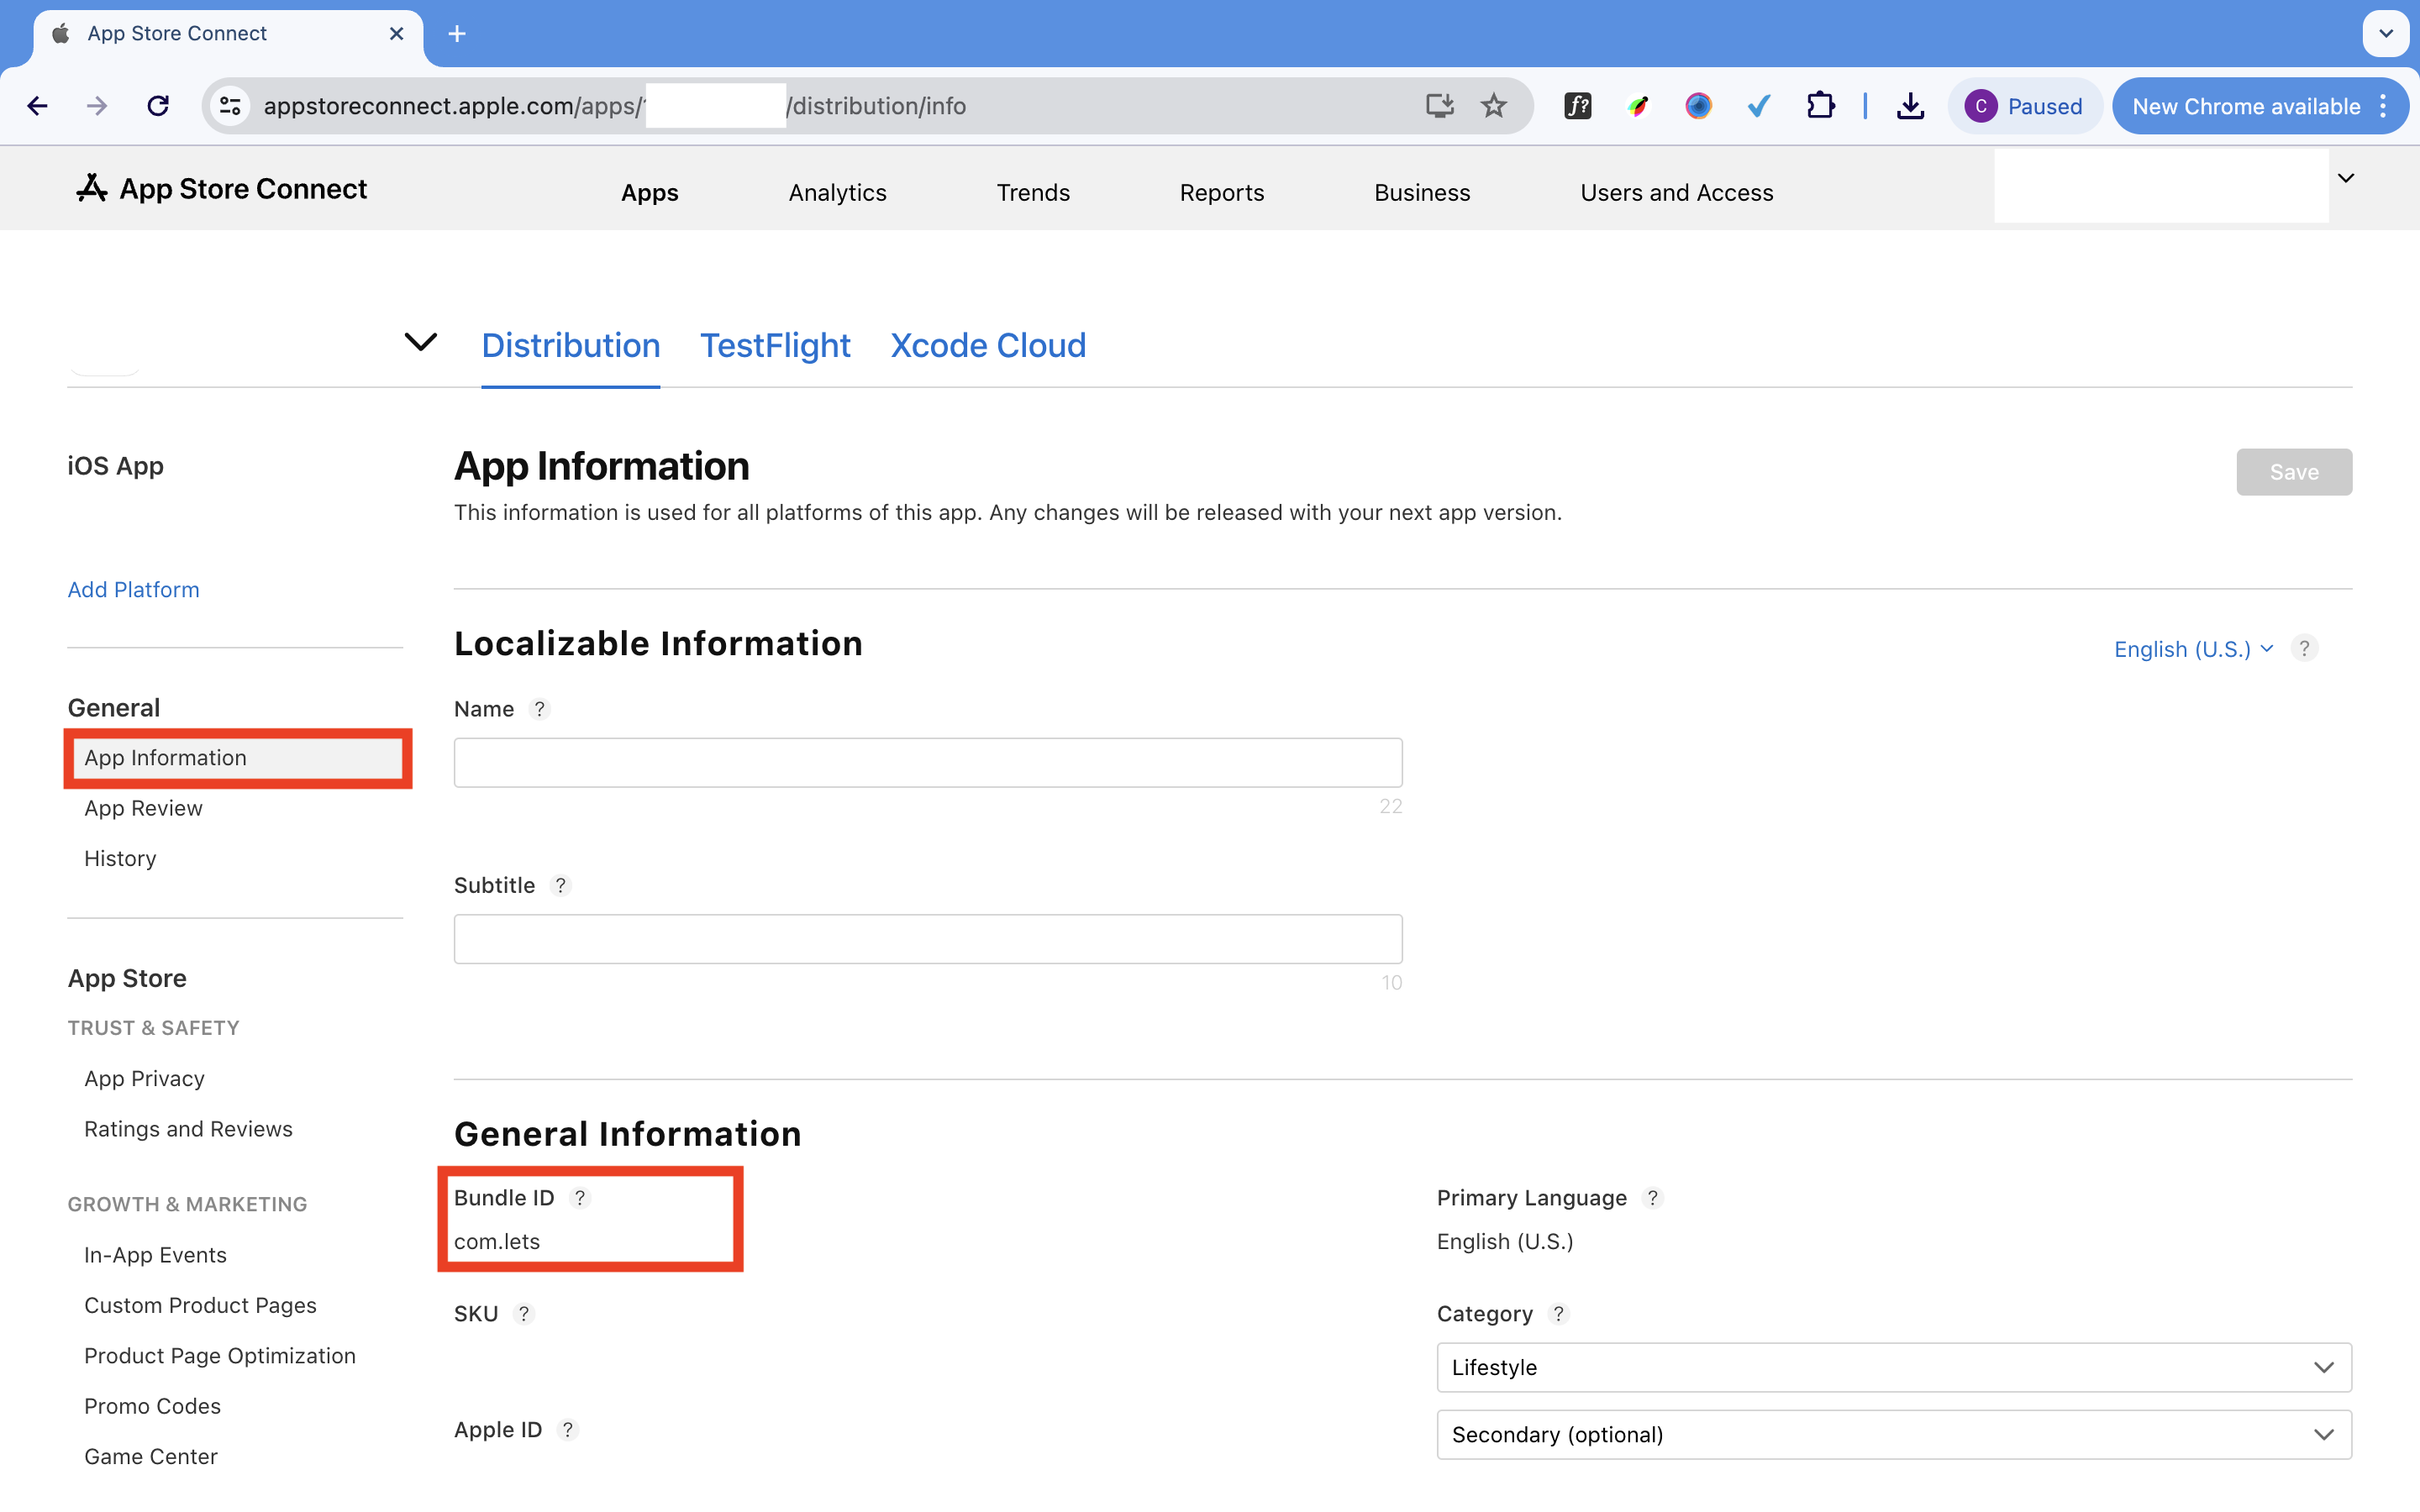The height and width of the screenshot is (1512, 2420).
Task: Click the com.lets Bundle ID value
Action: click(x=497, y=1242)
